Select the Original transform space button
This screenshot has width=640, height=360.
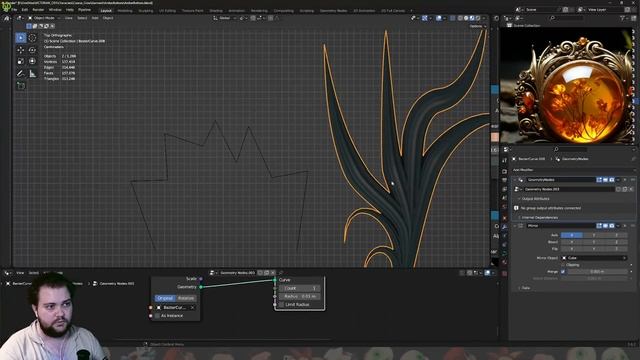pos(165,298)
